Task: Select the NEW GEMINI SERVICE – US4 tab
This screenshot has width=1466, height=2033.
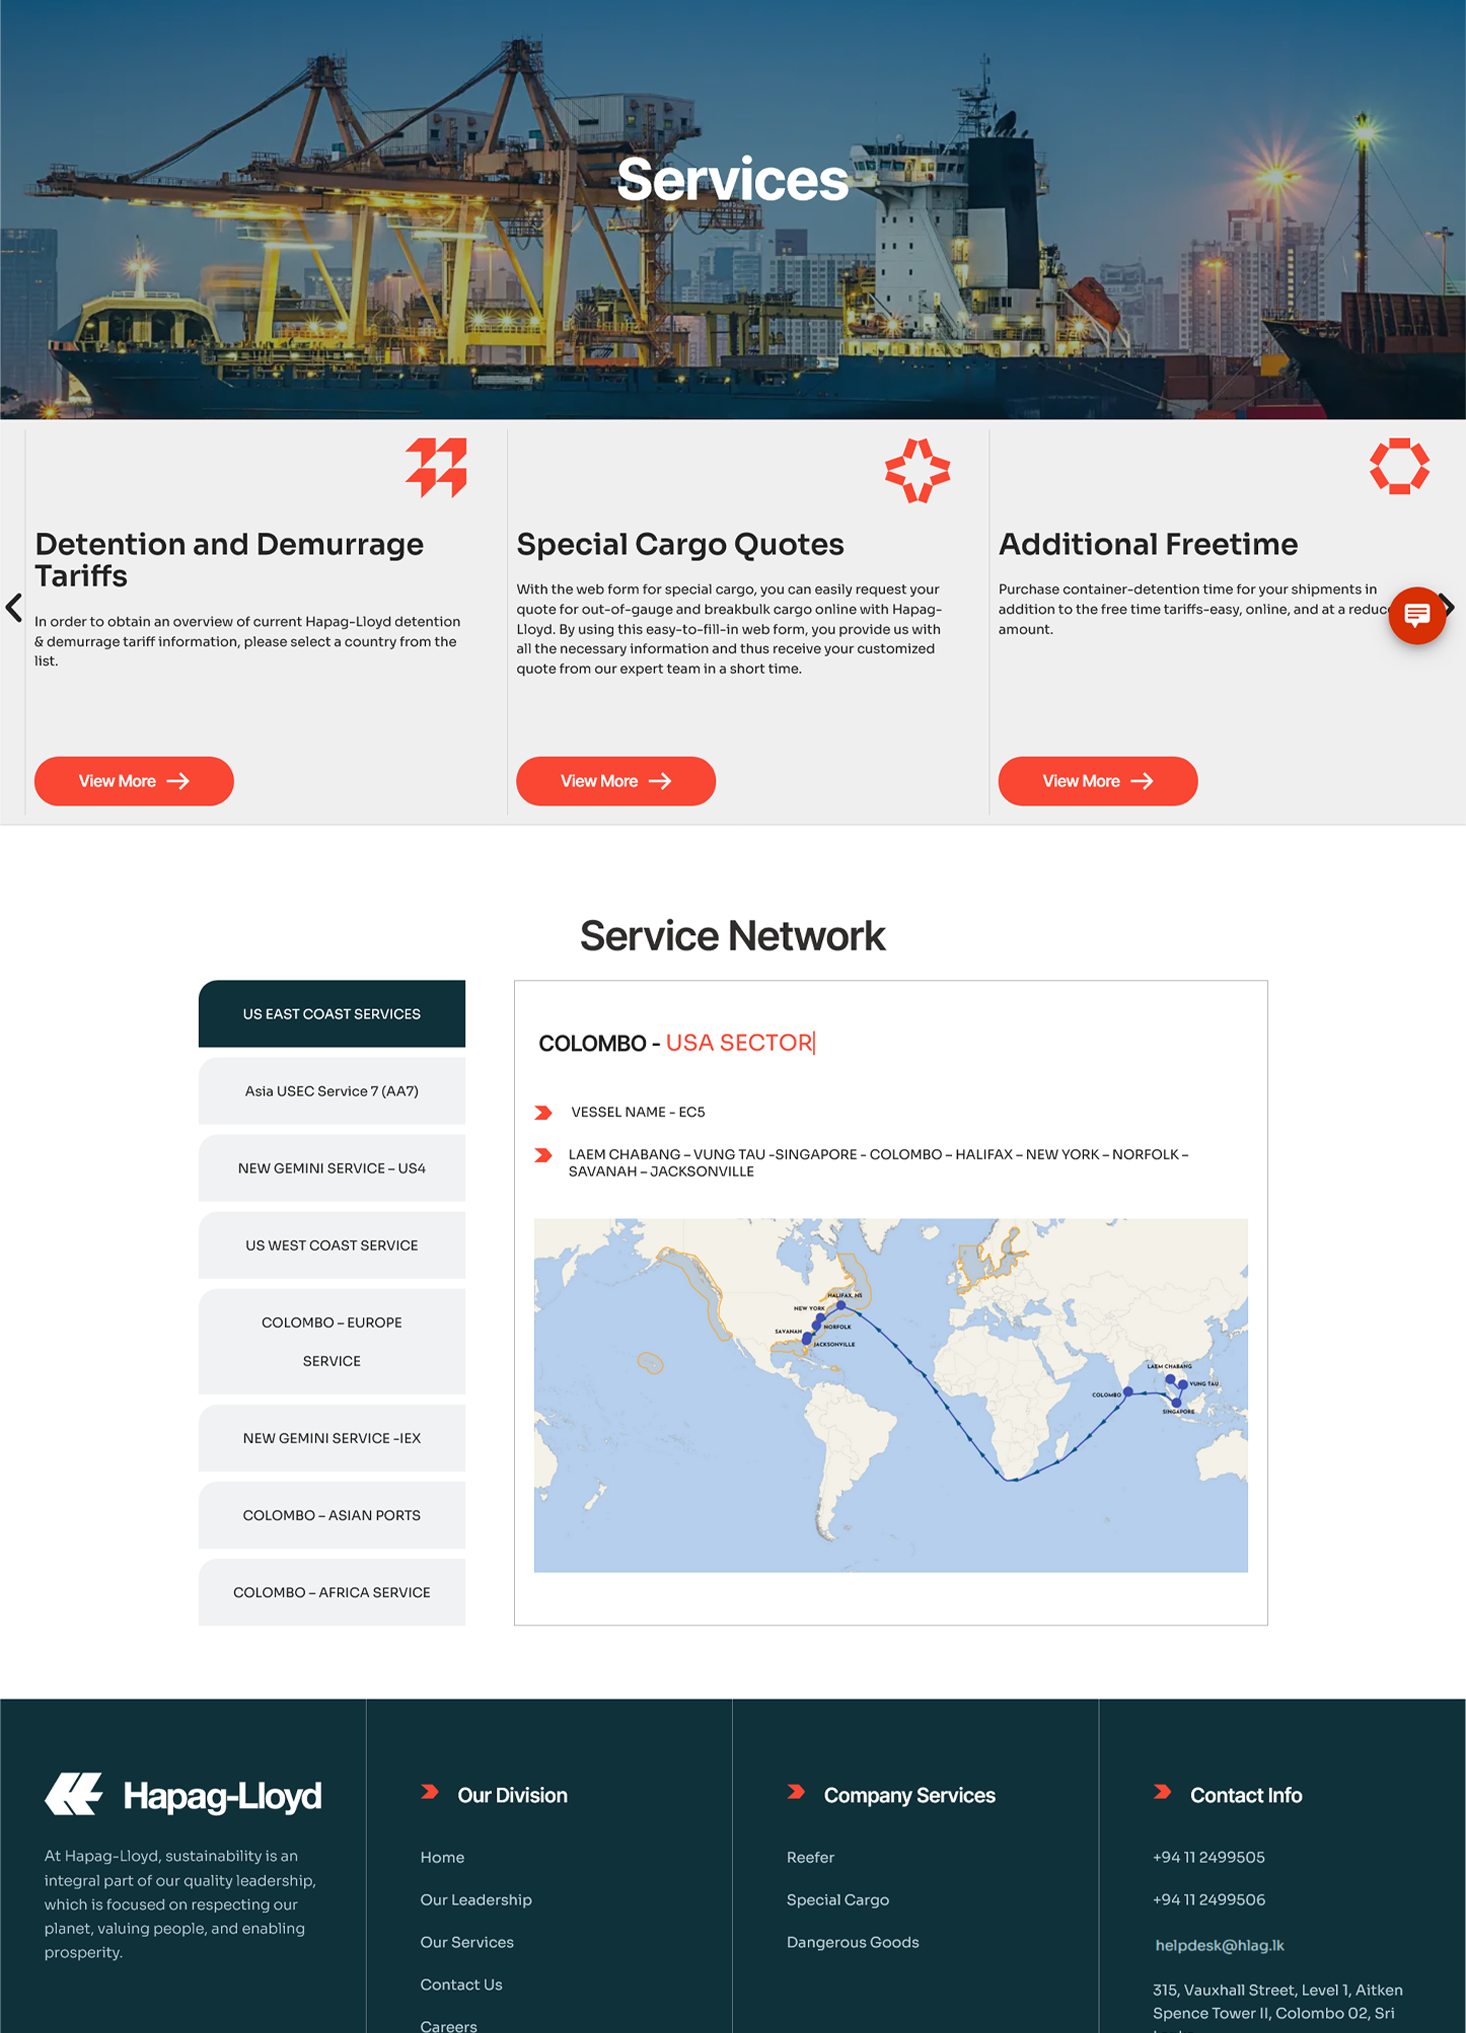Action: (x=332, y=1168)
